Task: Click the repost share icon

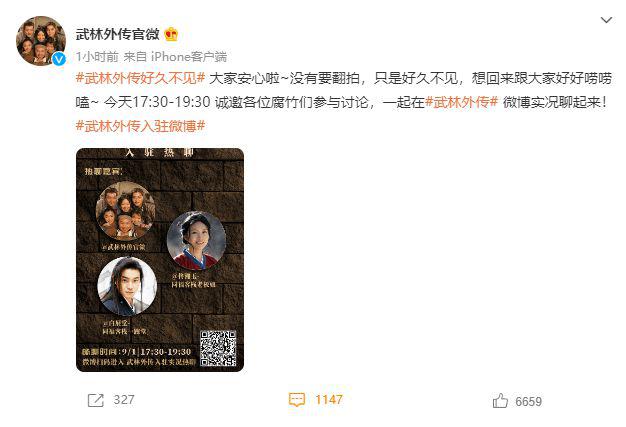Action: click(95, 400)
